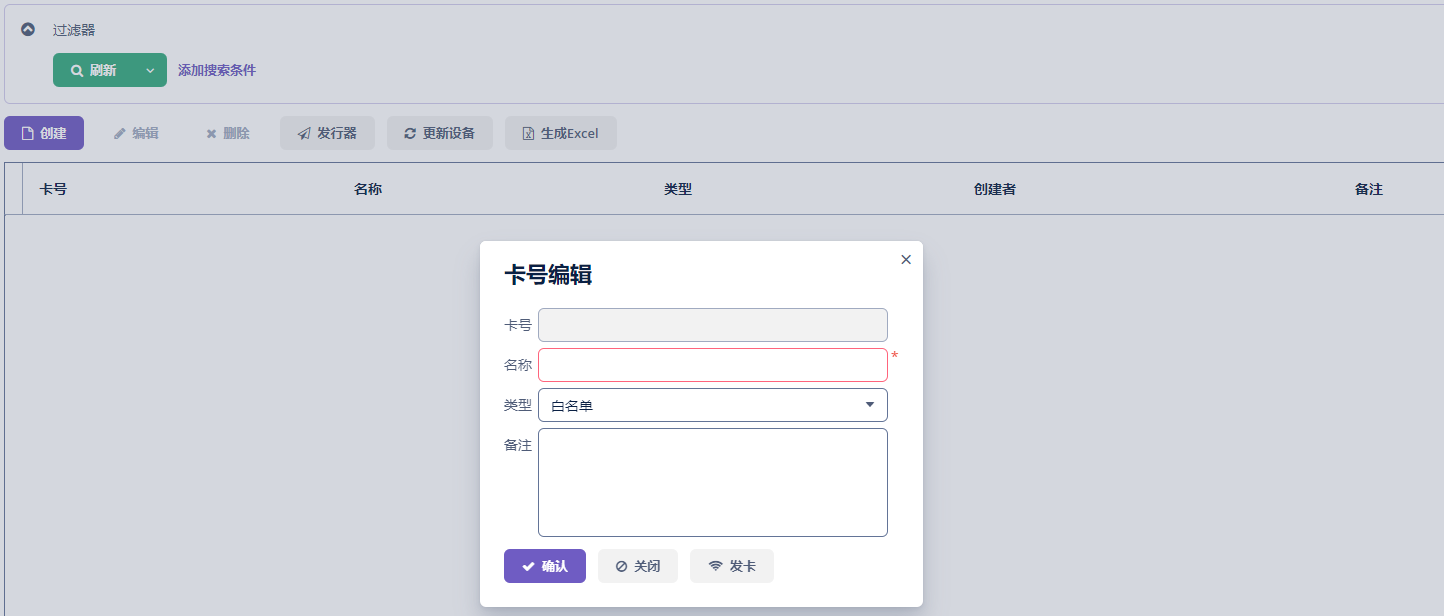Screen dimensions: 1444x616
Task: Click the 发卡 issue card button
Action: pyautogui.click(x=732, y=566)
